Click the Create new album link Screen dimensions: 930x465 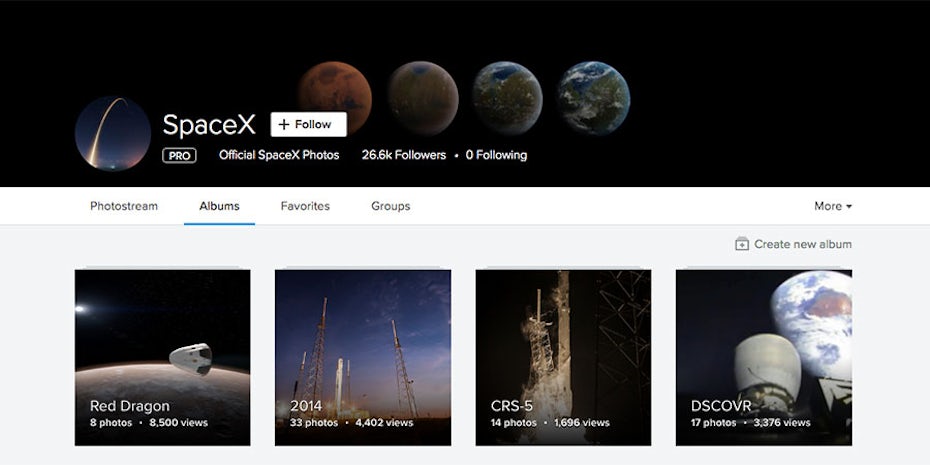pos(802,244)
